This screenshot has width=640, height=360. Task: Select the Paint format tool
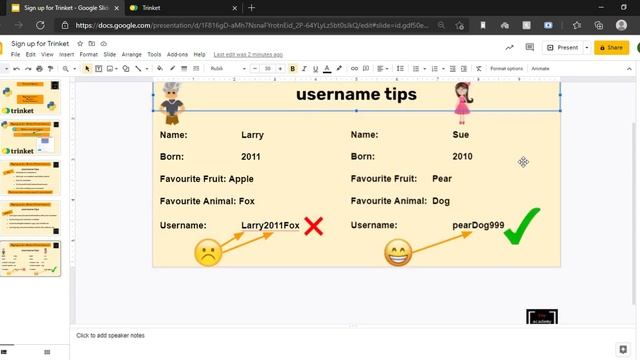coord(51,69)
